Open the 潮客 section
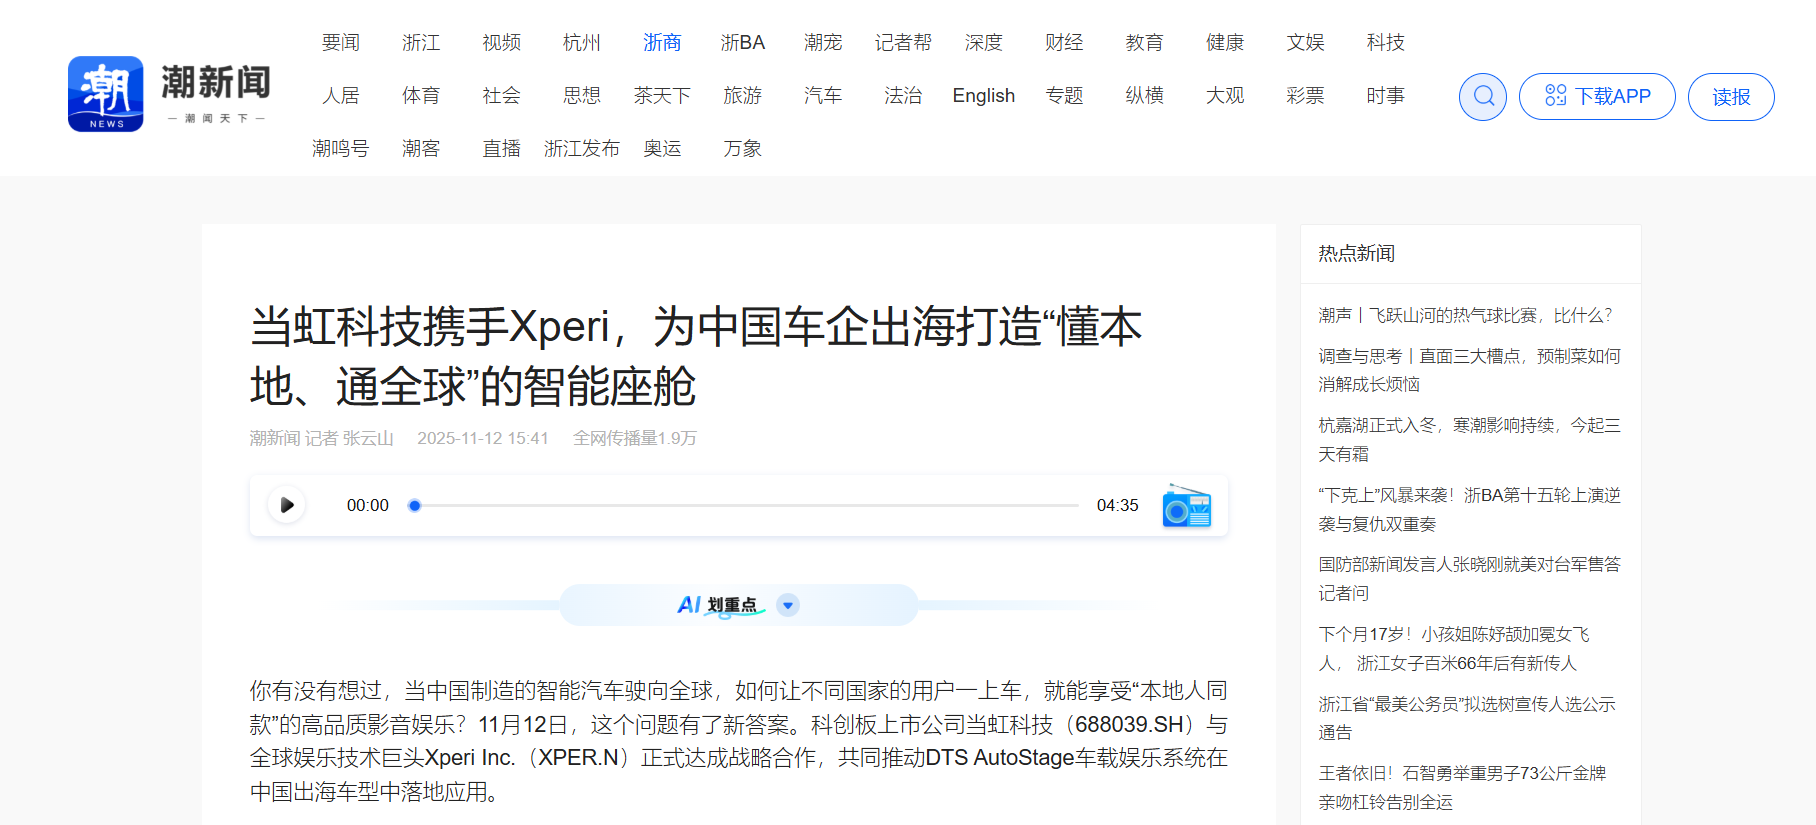This screenshot has height=825, width=1816. [421, 149]
